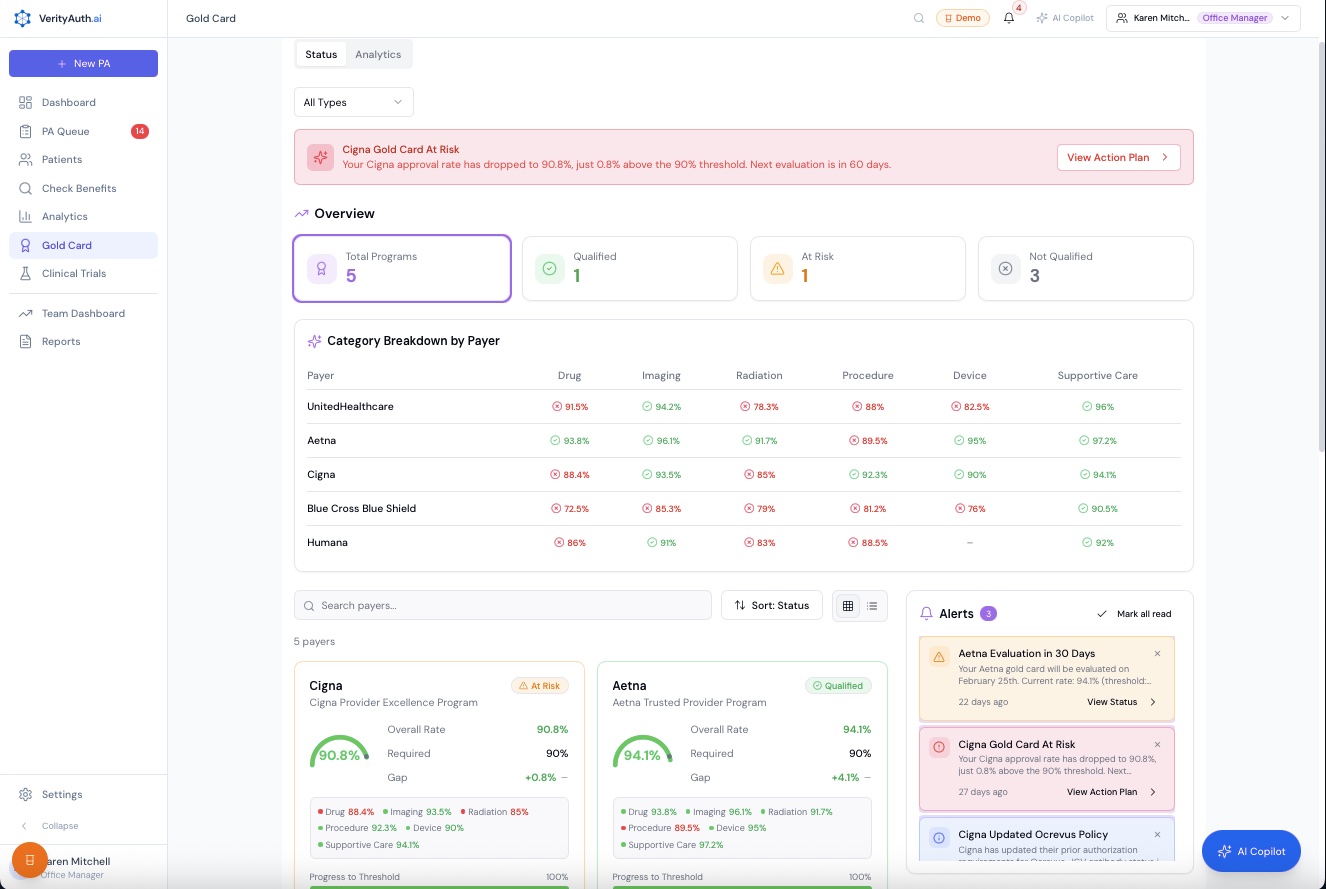Open the All Types filter dropdown
1326x889 pixels.
(x=353, y=101)
